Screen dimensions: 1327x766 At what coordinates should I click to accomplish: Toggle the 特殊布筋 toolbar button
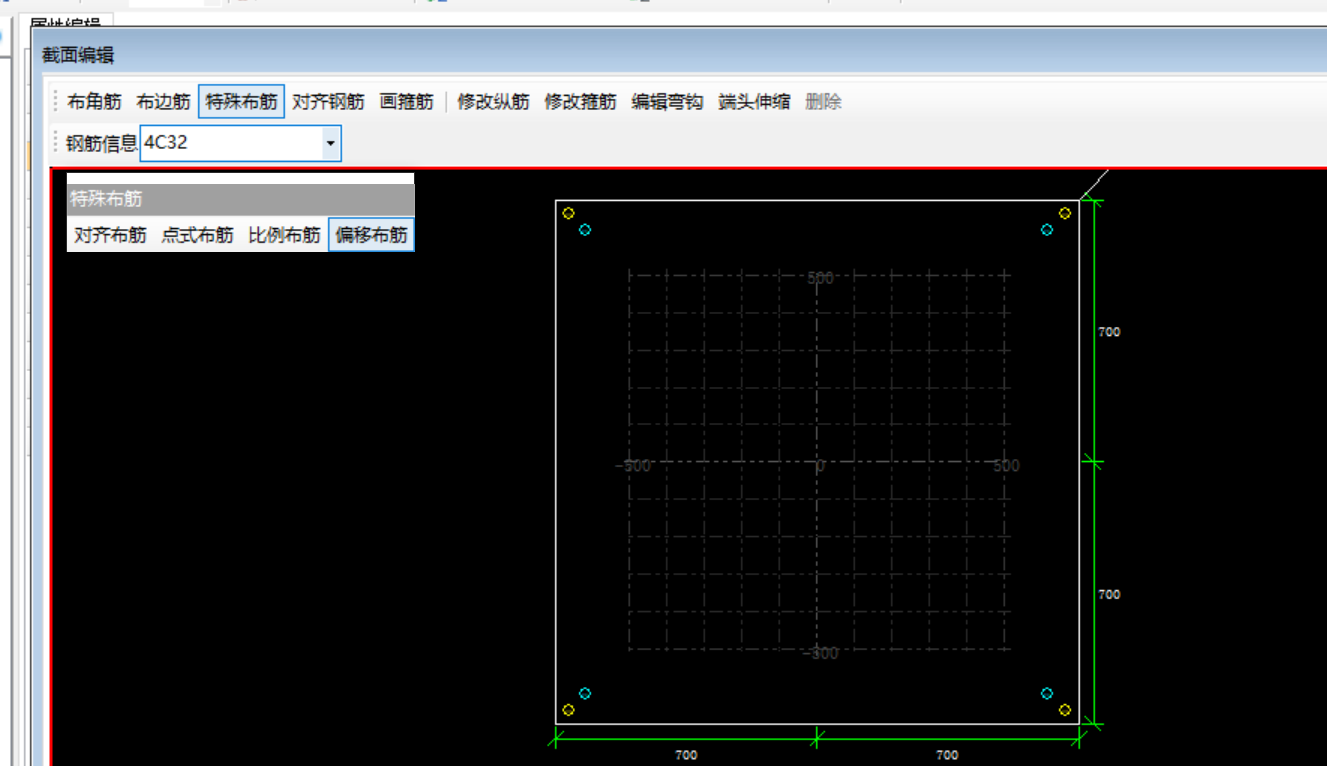coord(242,102)
